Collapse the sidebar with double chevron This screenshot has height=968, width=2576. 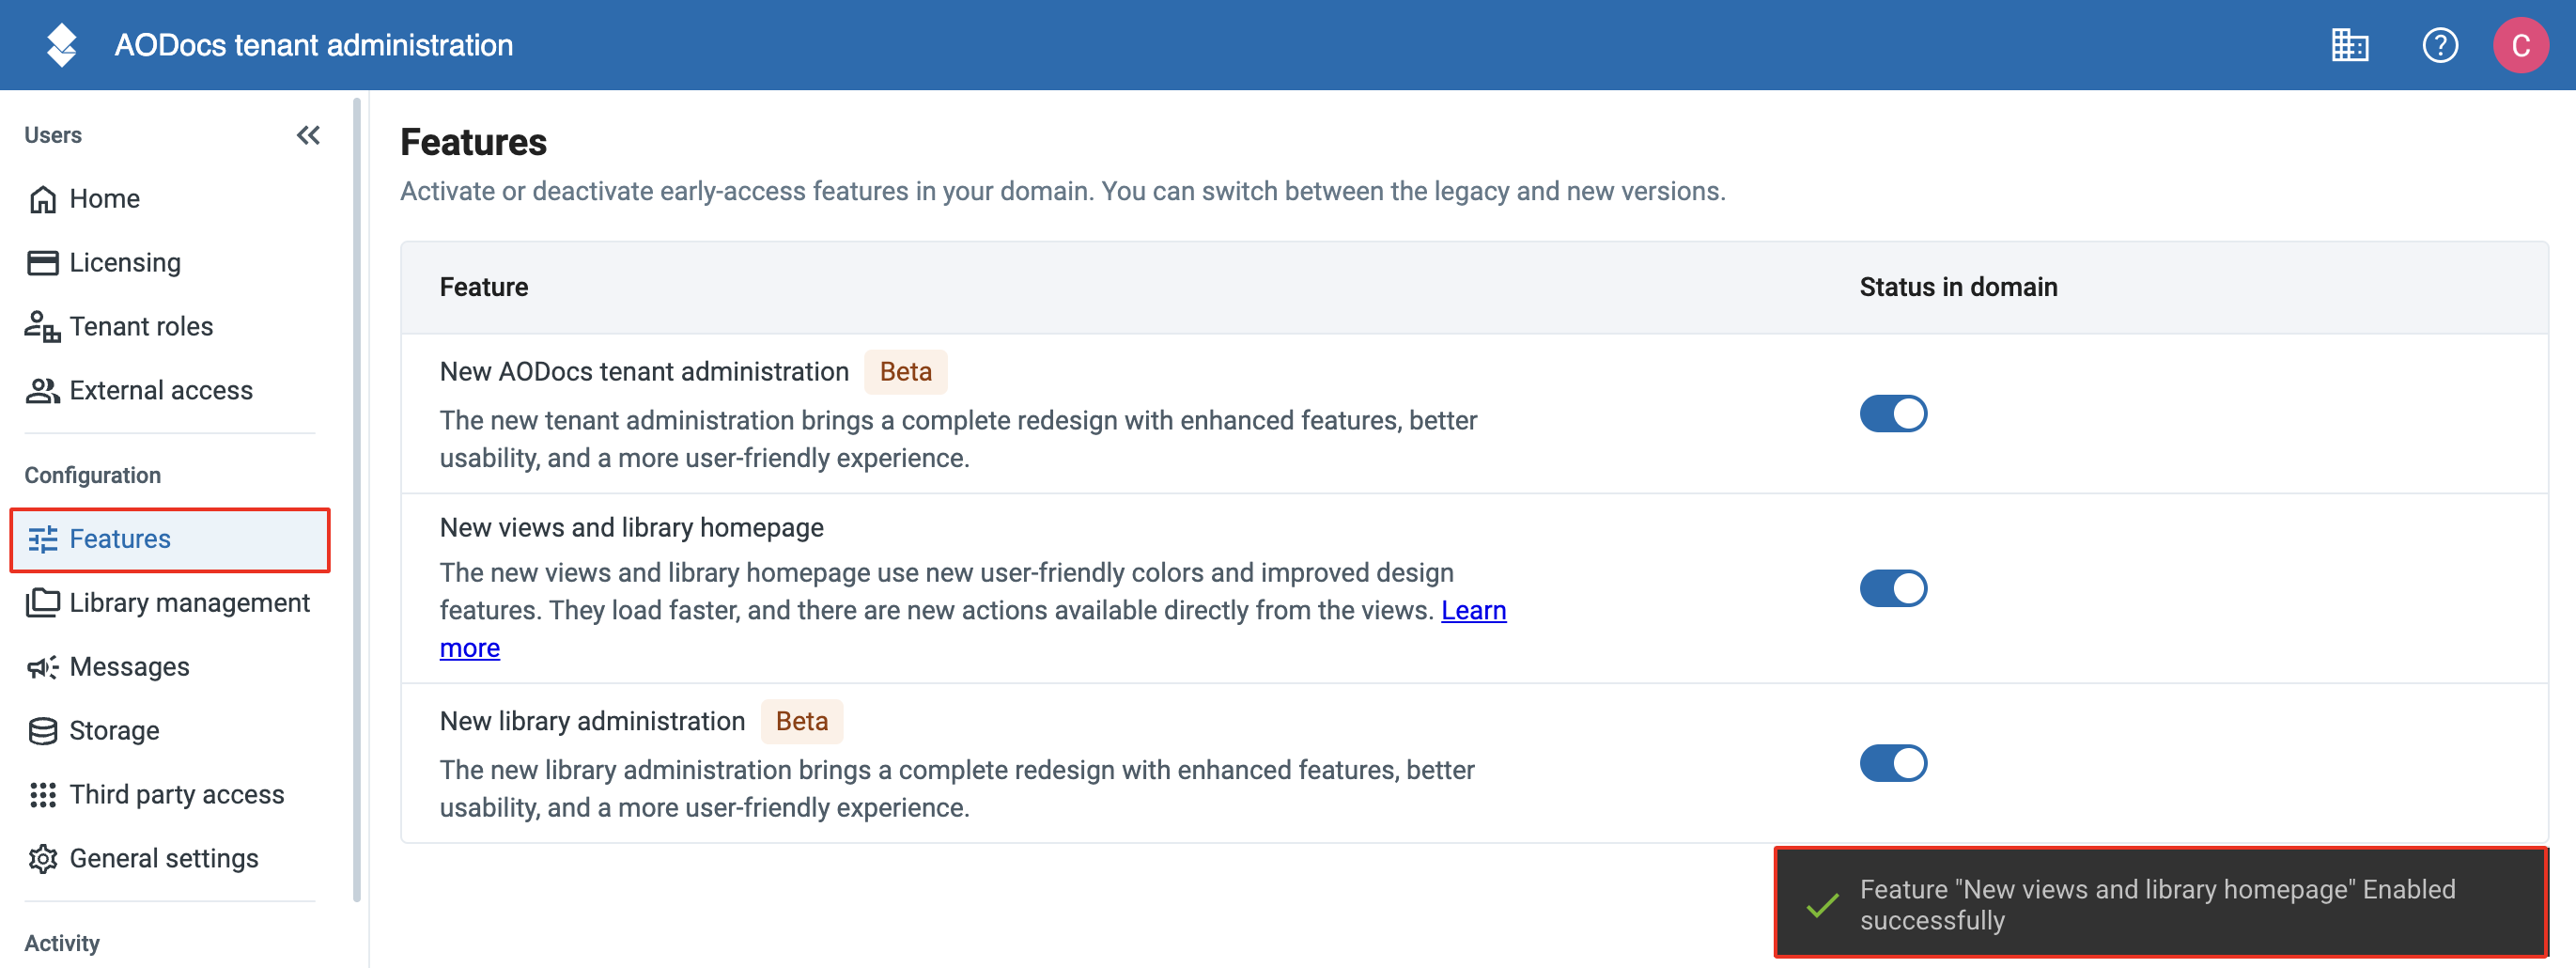pyautogui.click(x=308, y=135)
